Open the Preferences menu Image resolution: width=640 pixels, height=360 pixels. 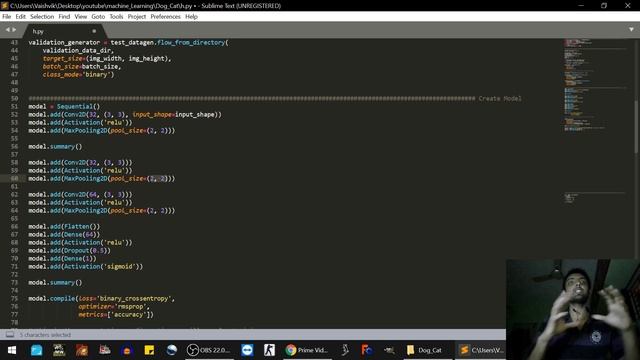pos(165,17)
